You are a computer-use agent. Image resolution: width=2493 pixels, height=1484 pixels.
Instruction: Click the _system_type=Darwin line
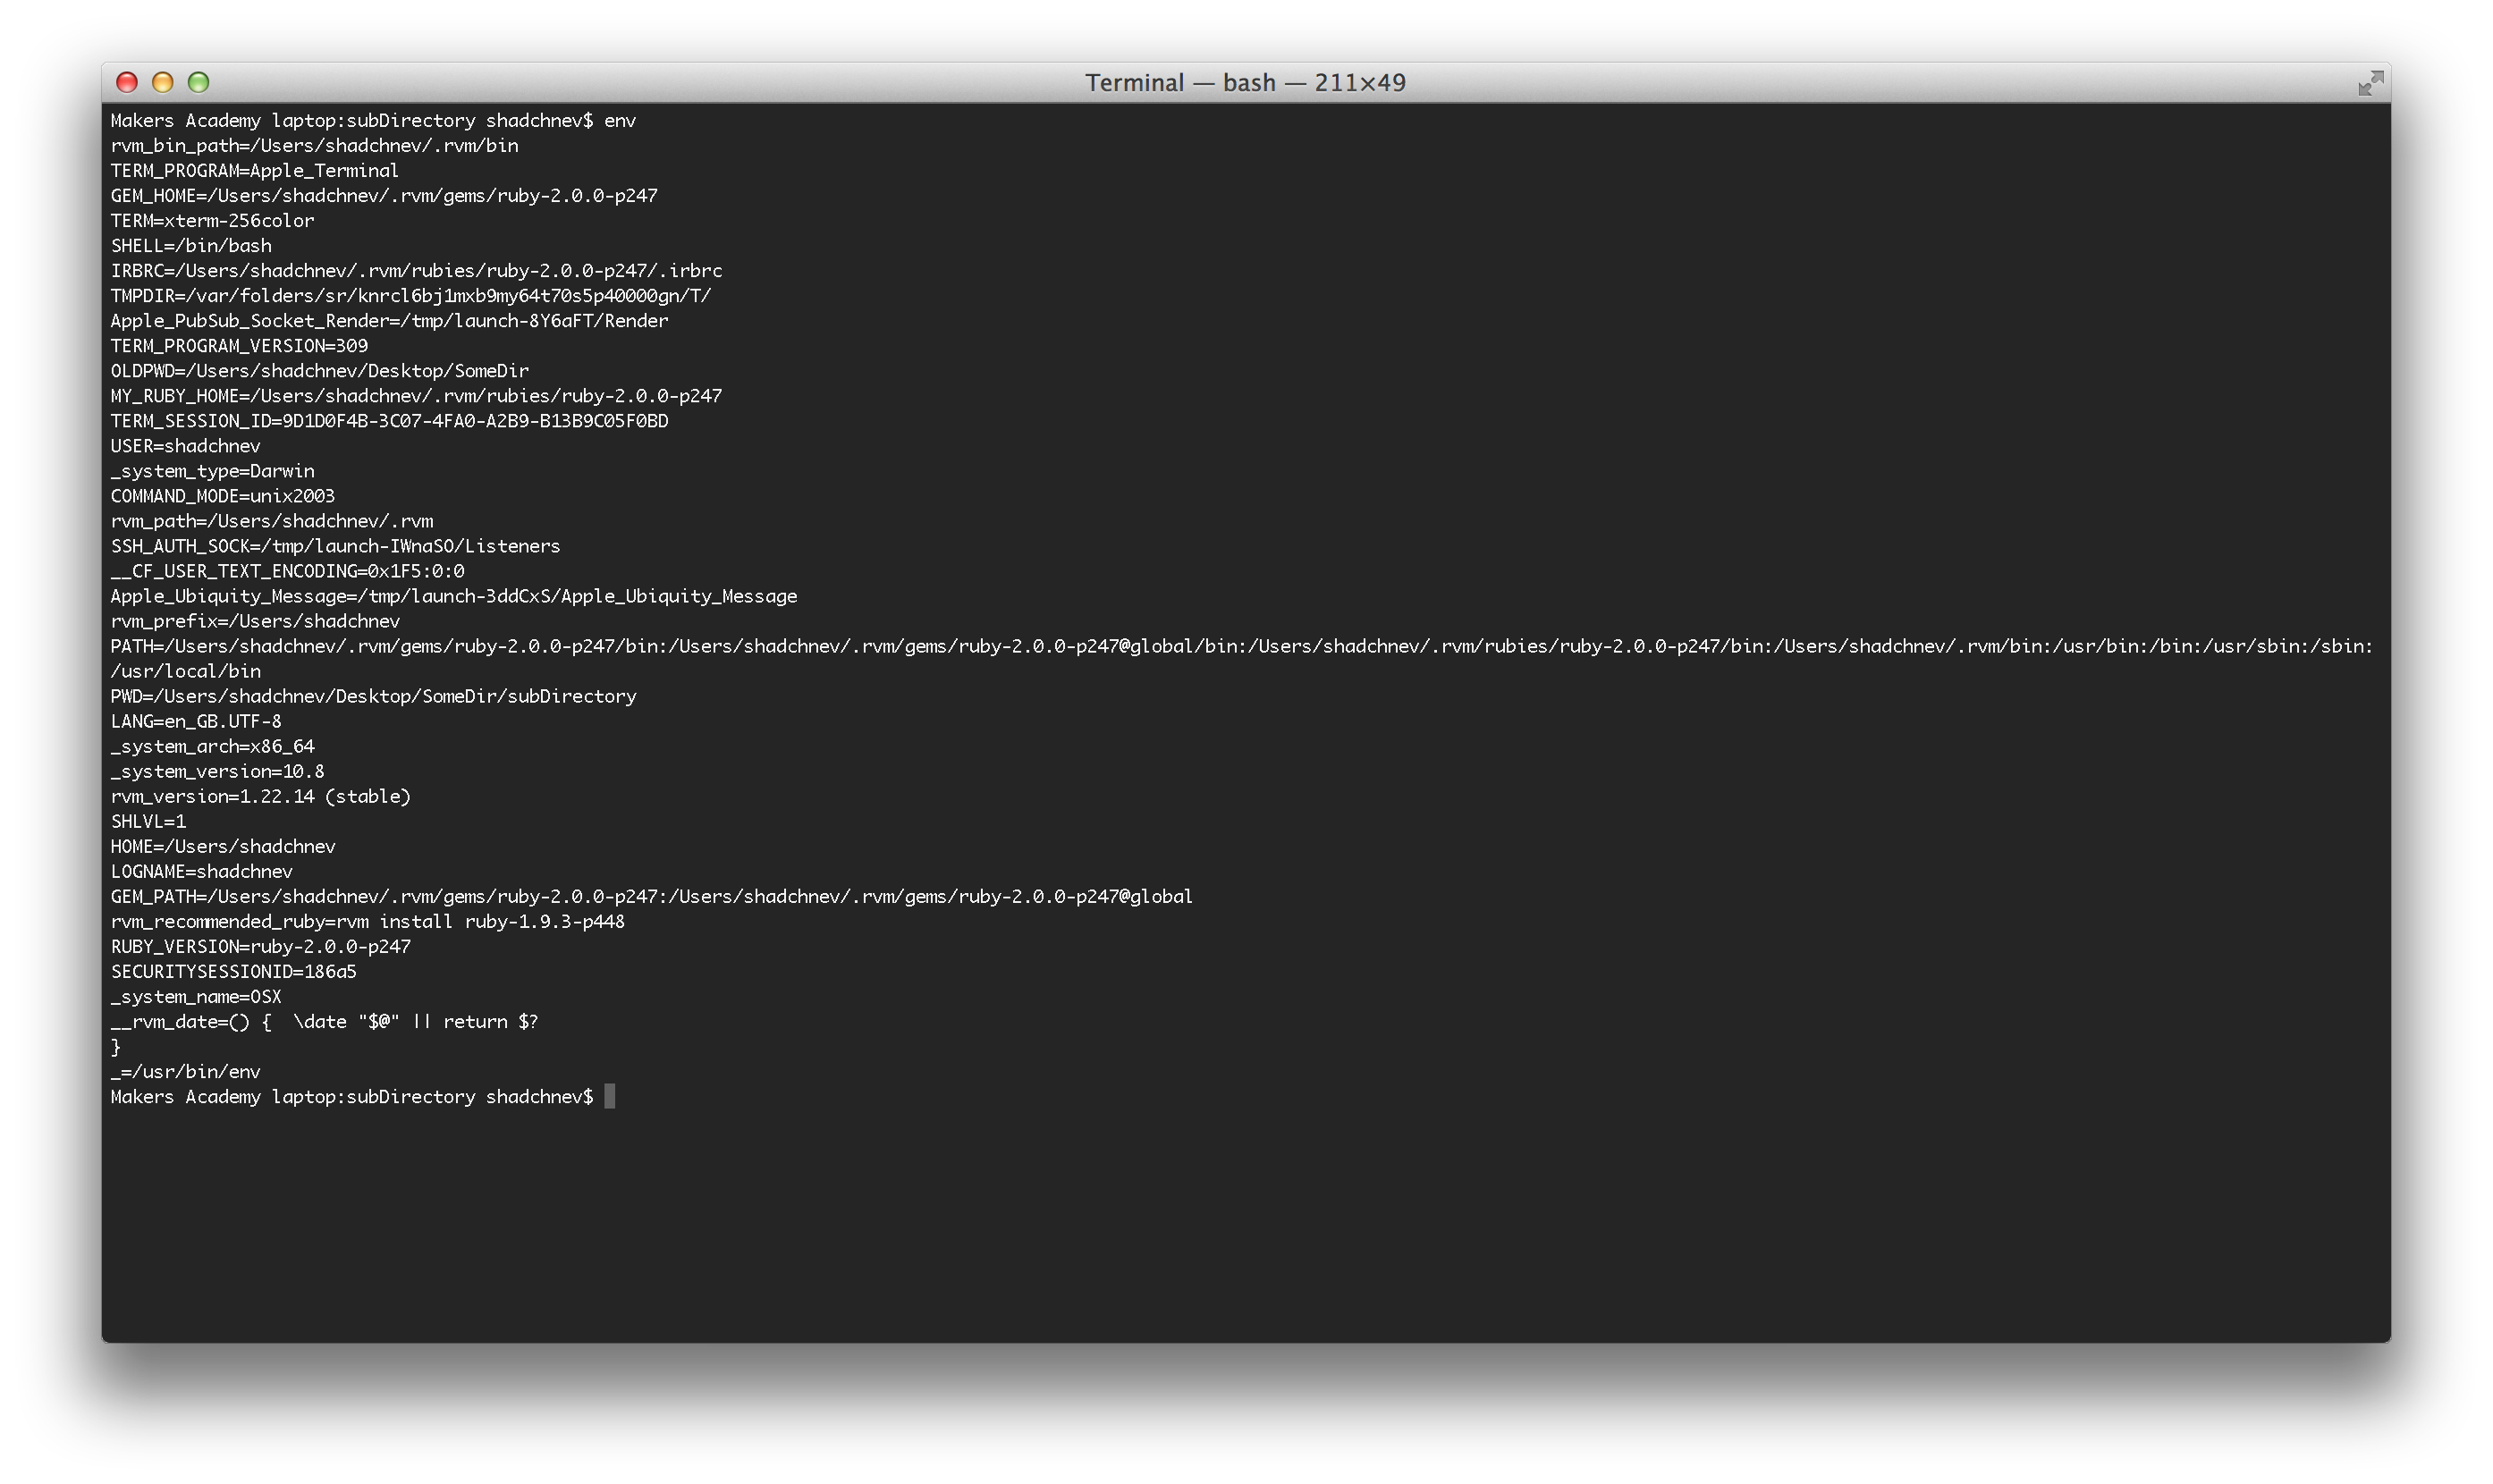(x=212, y=471)
